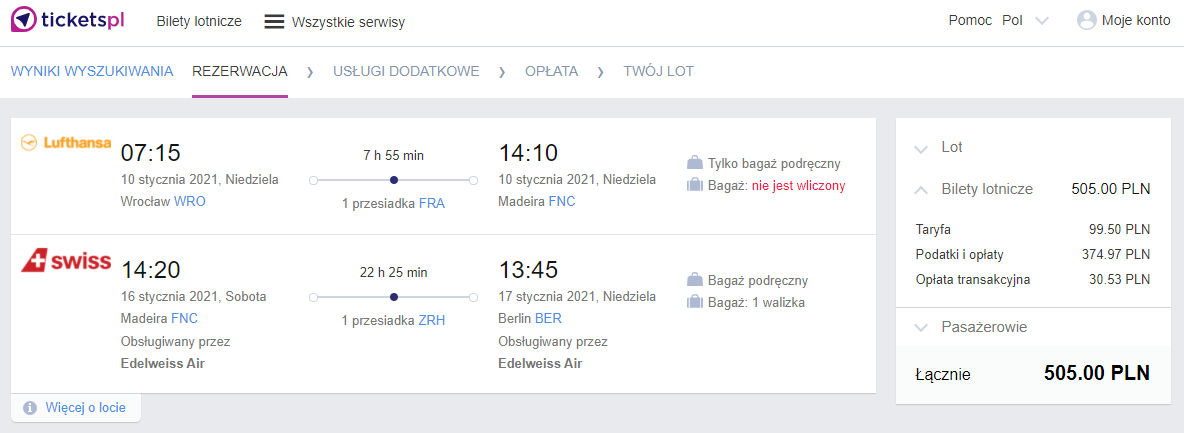Click the Swiss airline logo
This screenshot has height=433, width=1184.
[x=66, y=261]
